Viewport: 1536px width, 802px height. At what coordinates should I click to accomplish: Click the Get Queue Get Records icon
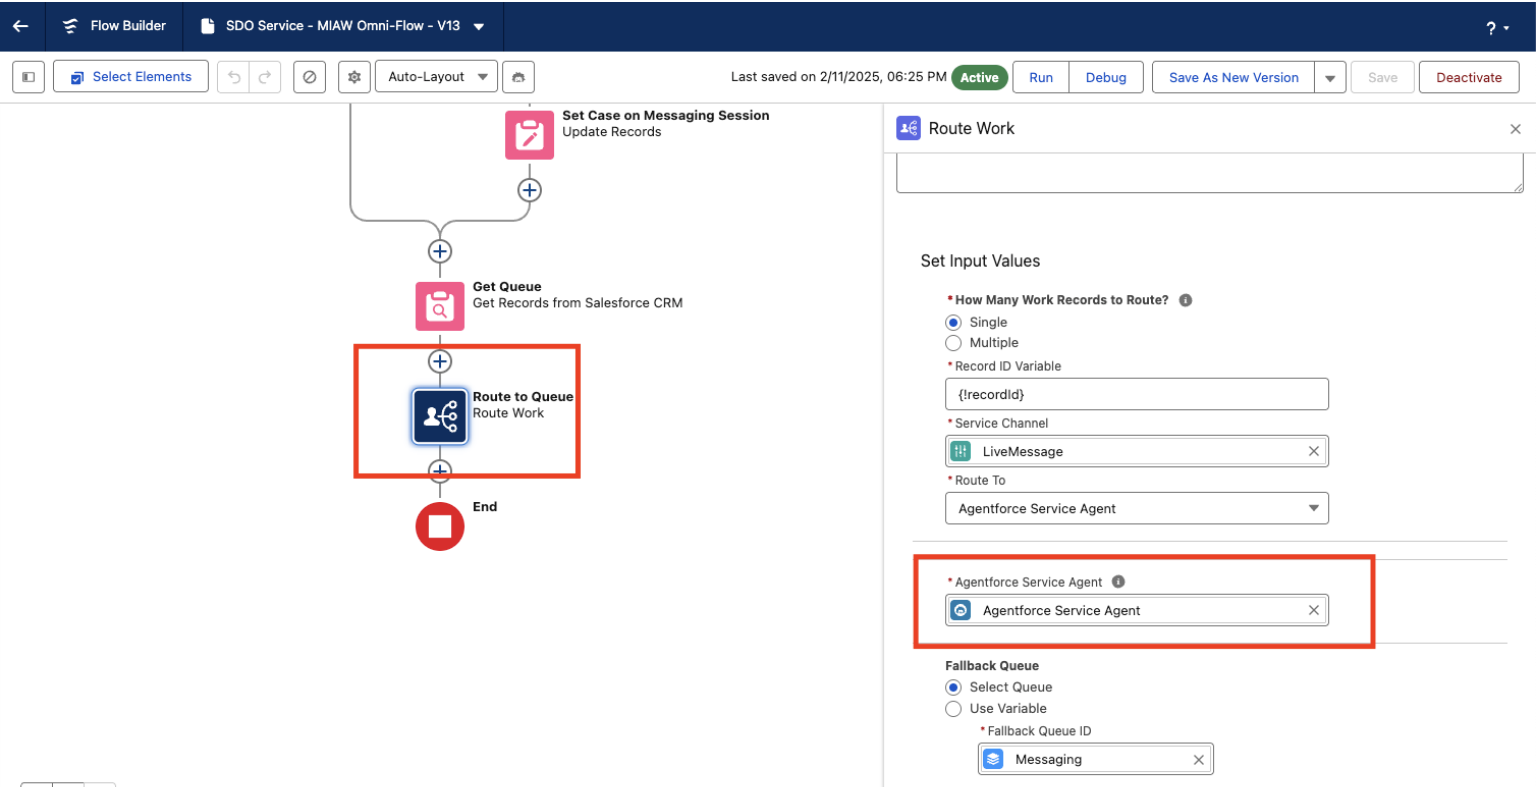coord(440,306)
